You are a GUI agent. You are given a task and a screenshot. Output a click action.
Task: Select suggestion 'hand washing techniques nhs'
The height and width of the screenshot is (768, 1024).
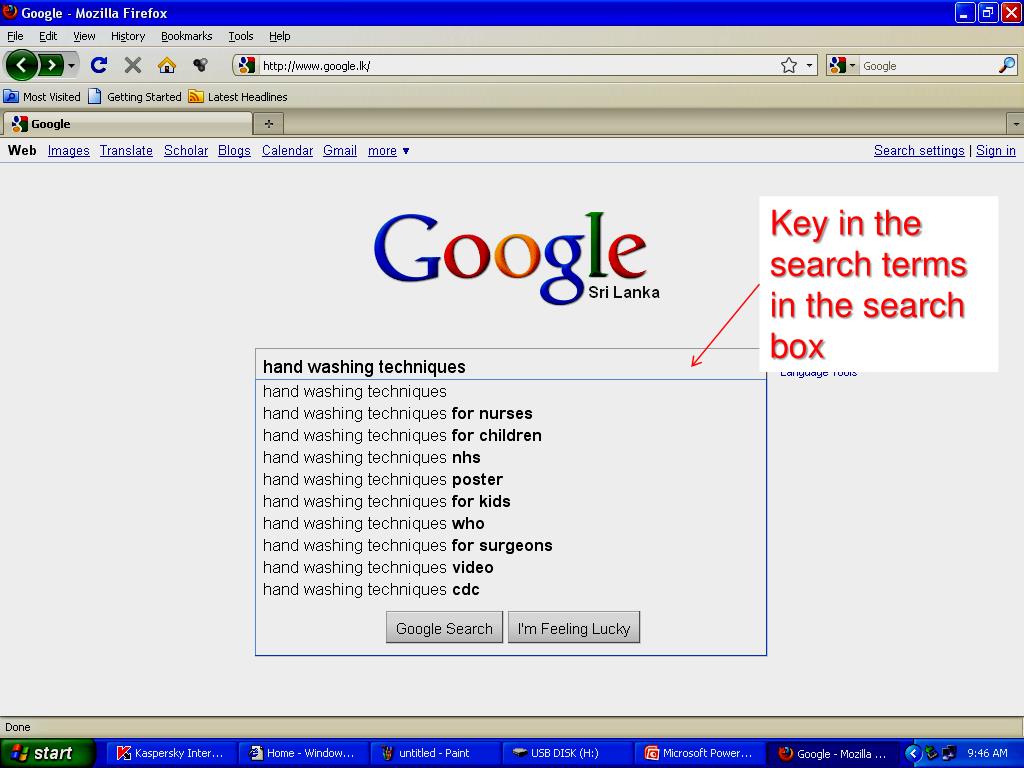[x=510, y=457]
